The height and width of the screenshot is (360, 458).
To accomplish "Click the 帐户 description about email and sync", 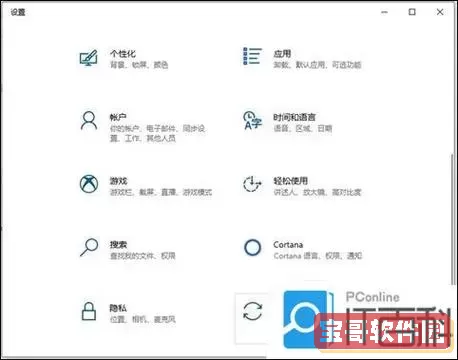I will click(x=157, y=133).
